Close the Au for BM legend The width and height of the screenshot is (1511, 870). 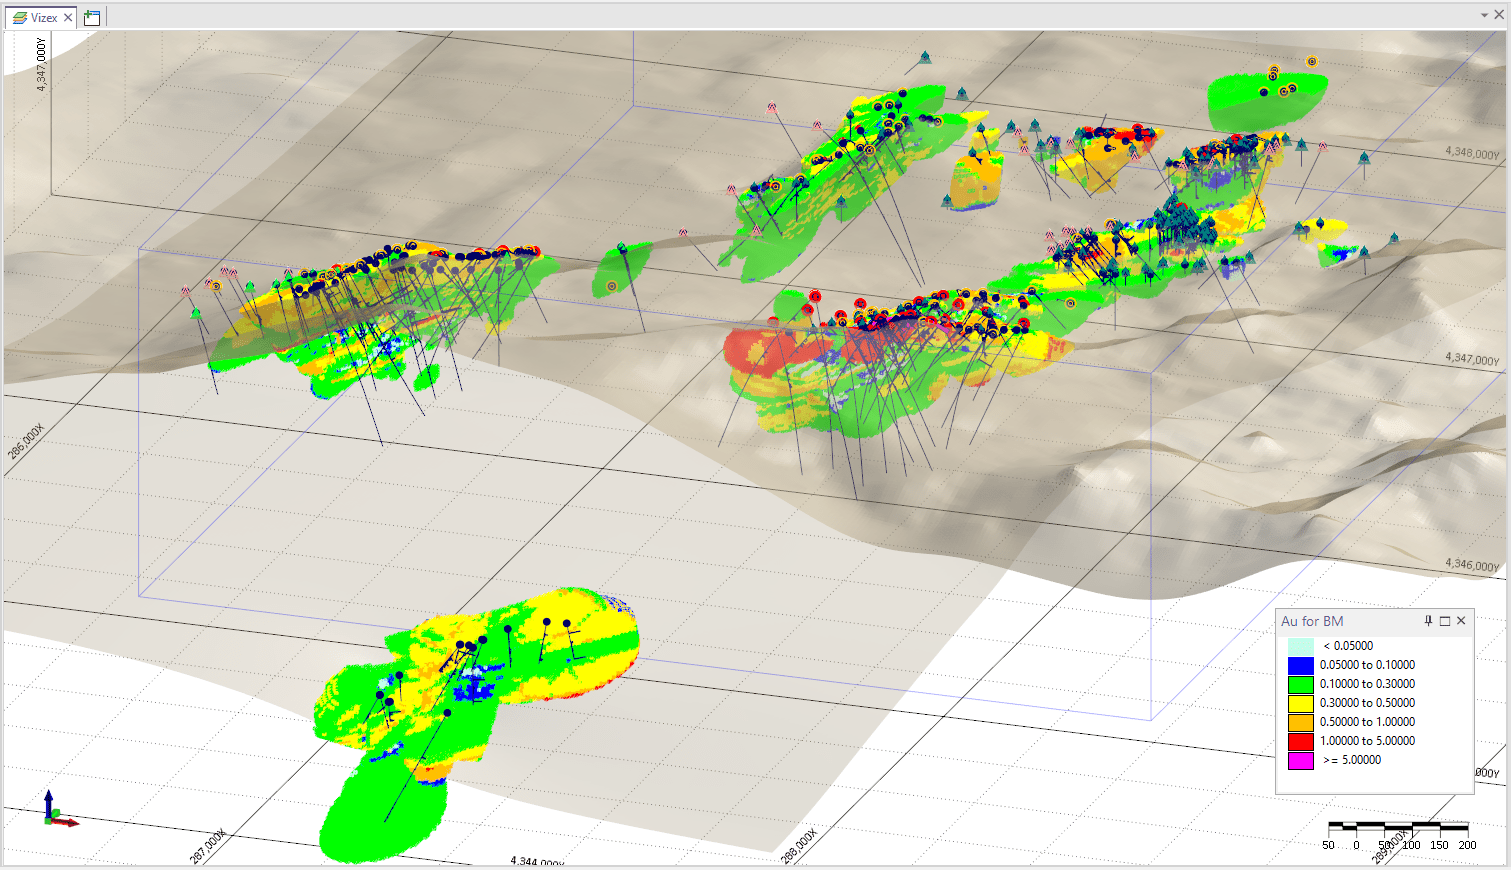click(1461, 621)
